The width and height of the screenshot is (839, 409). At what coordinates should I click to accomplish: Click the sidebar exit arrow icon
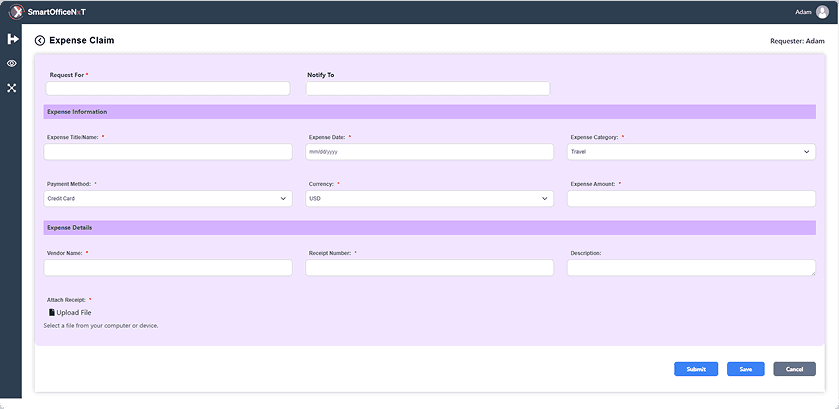12,39
